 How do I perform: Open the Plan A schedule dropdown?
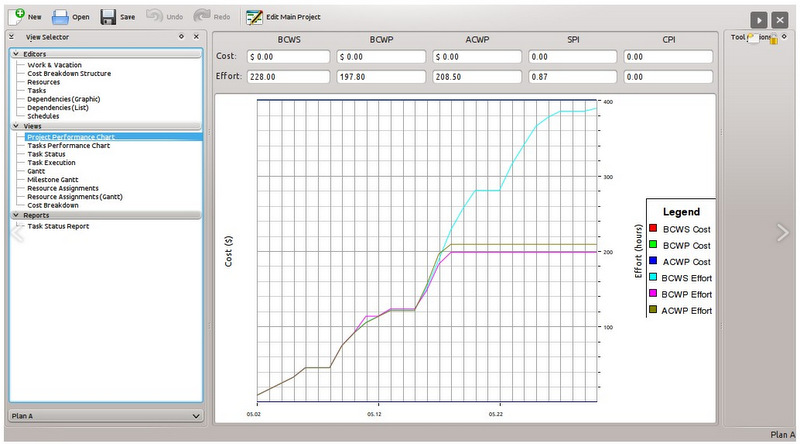106,416
